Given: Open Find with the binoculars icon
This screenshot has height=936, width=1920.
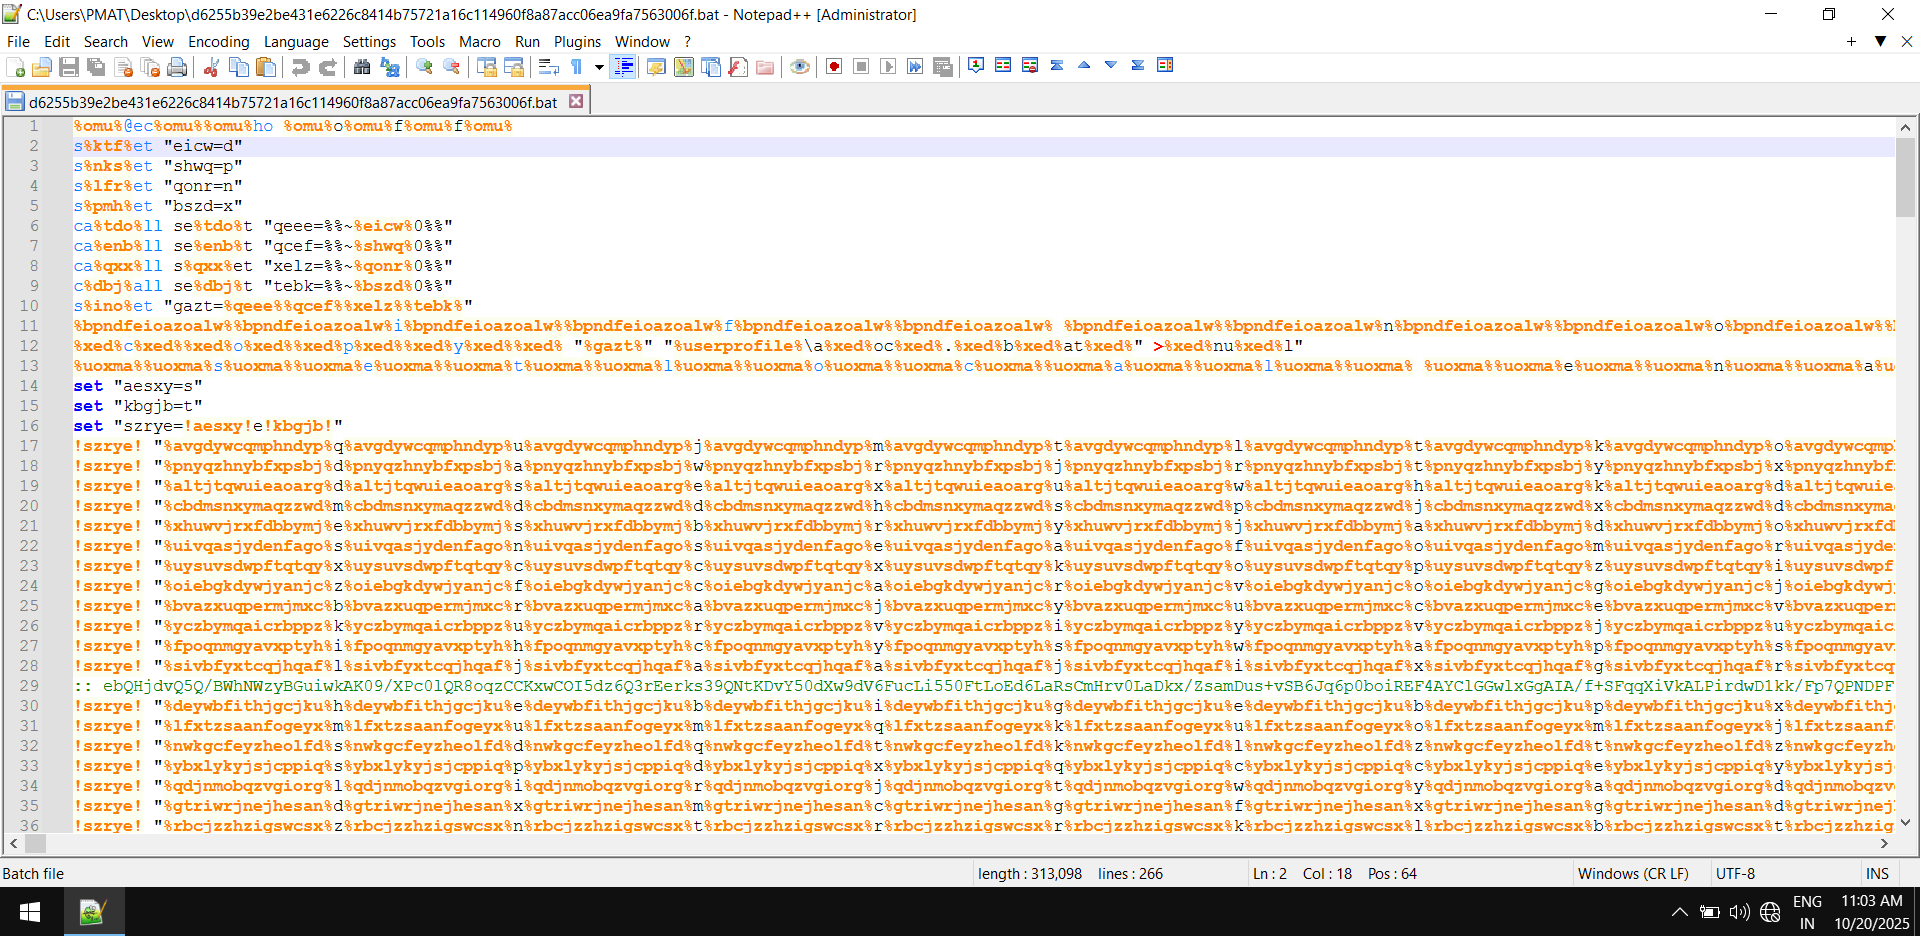Looking at the screenshot, I should click(x=362, y=67).
